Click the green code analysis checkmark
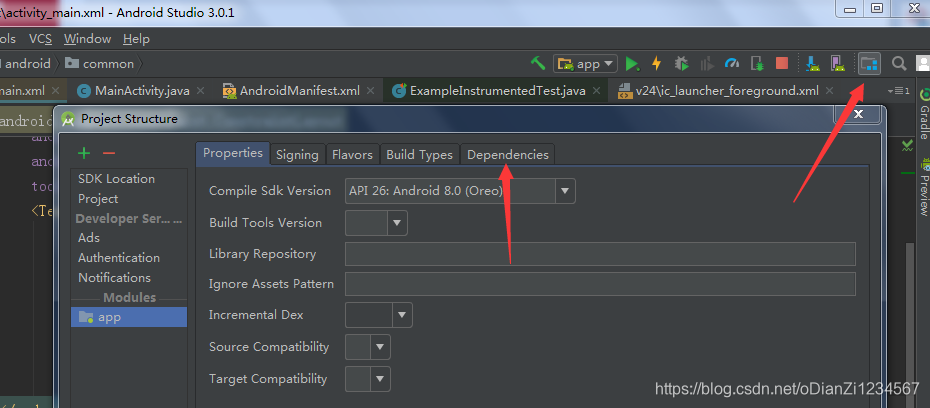Screen dimensions: 930x408 (907, 145)
